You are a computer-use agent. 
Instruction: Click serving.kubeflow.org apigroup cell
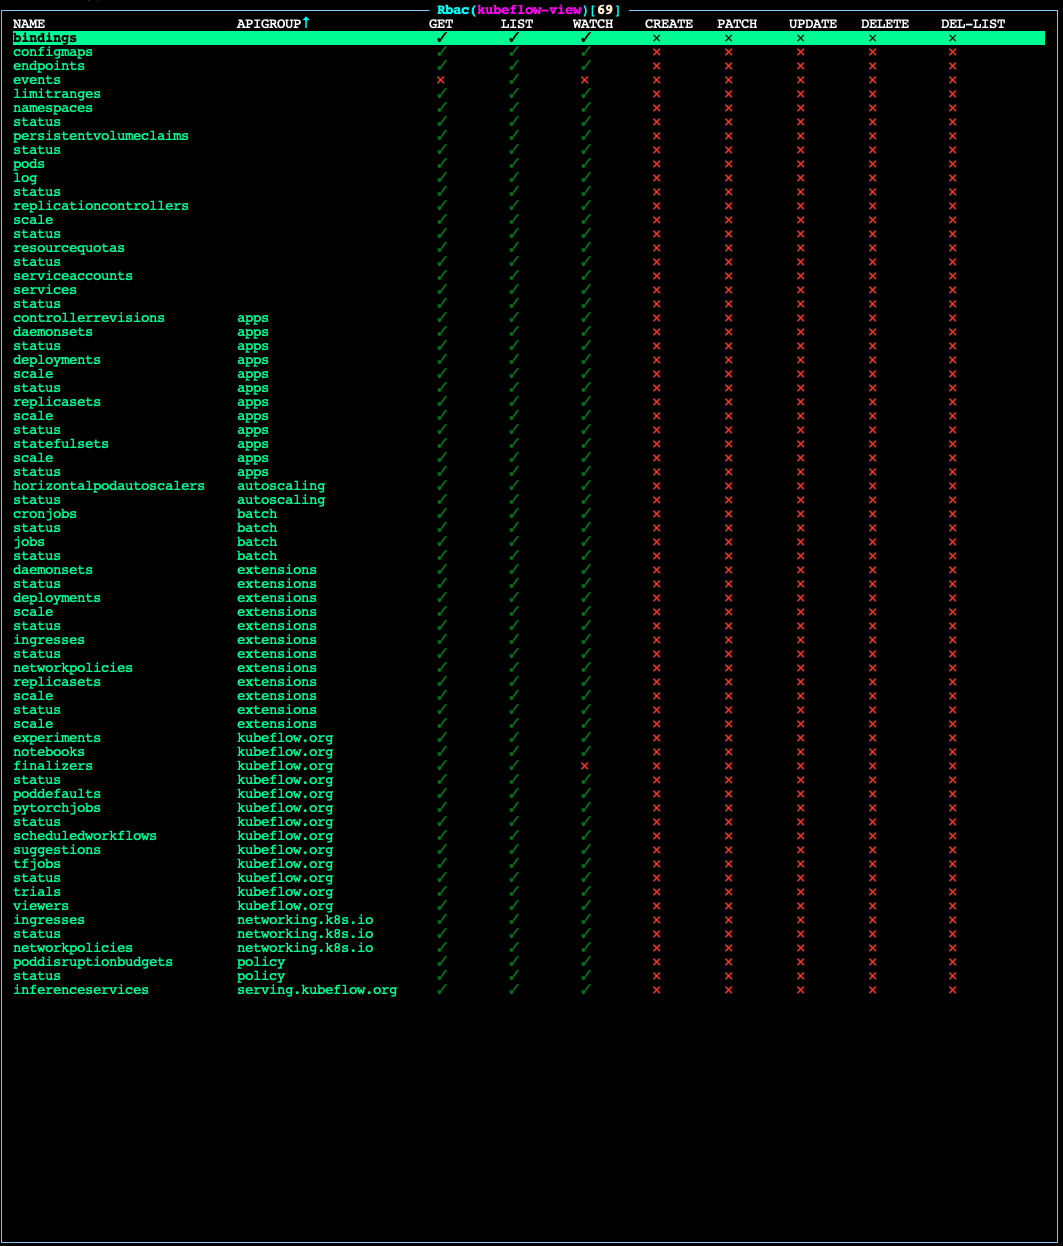point(317,990)
